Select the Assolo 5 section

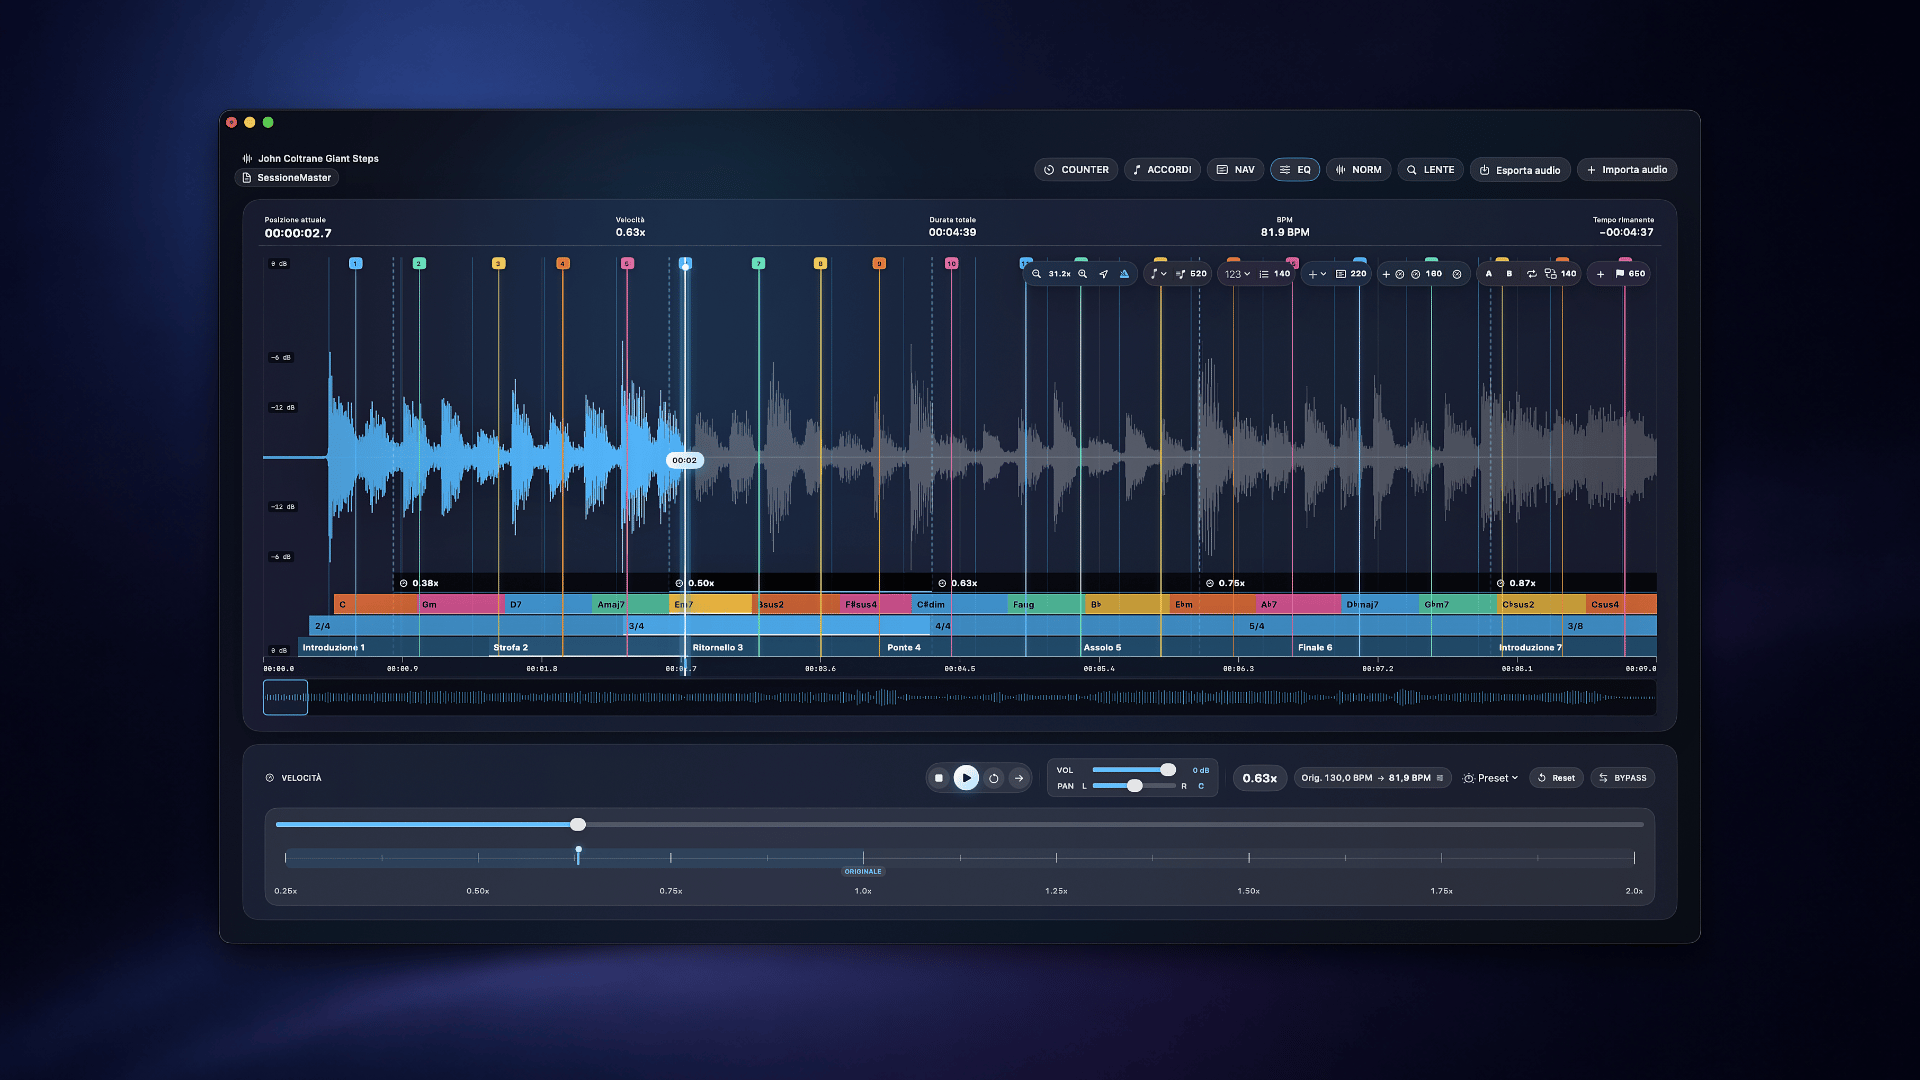click(1186, 648)
